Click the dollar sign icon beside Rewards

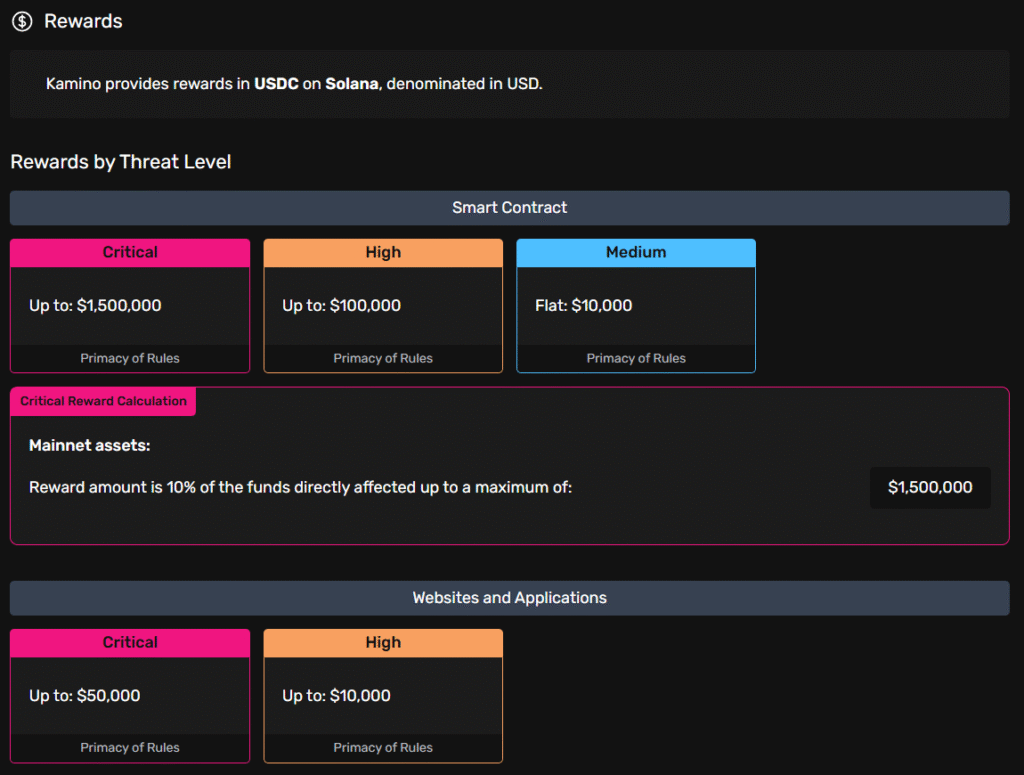22,21
